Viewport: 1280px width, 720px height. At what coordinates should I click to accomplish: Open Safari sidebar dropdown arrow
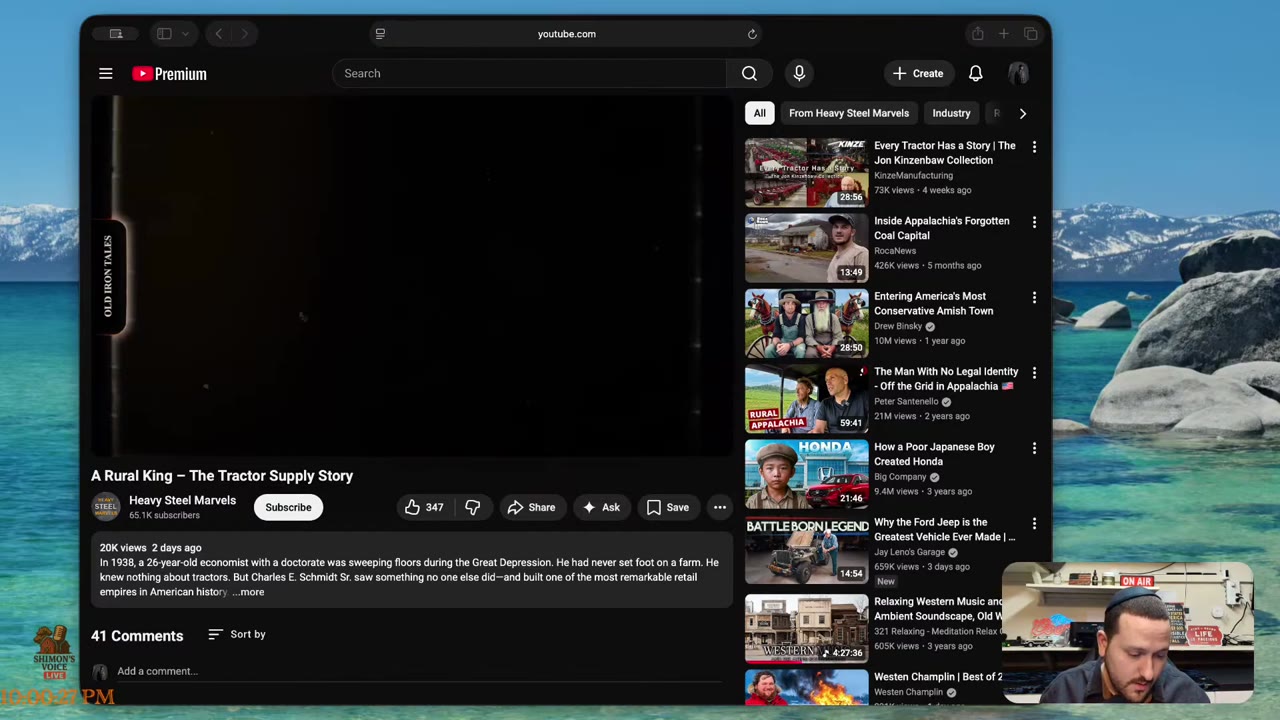(185, 34)
